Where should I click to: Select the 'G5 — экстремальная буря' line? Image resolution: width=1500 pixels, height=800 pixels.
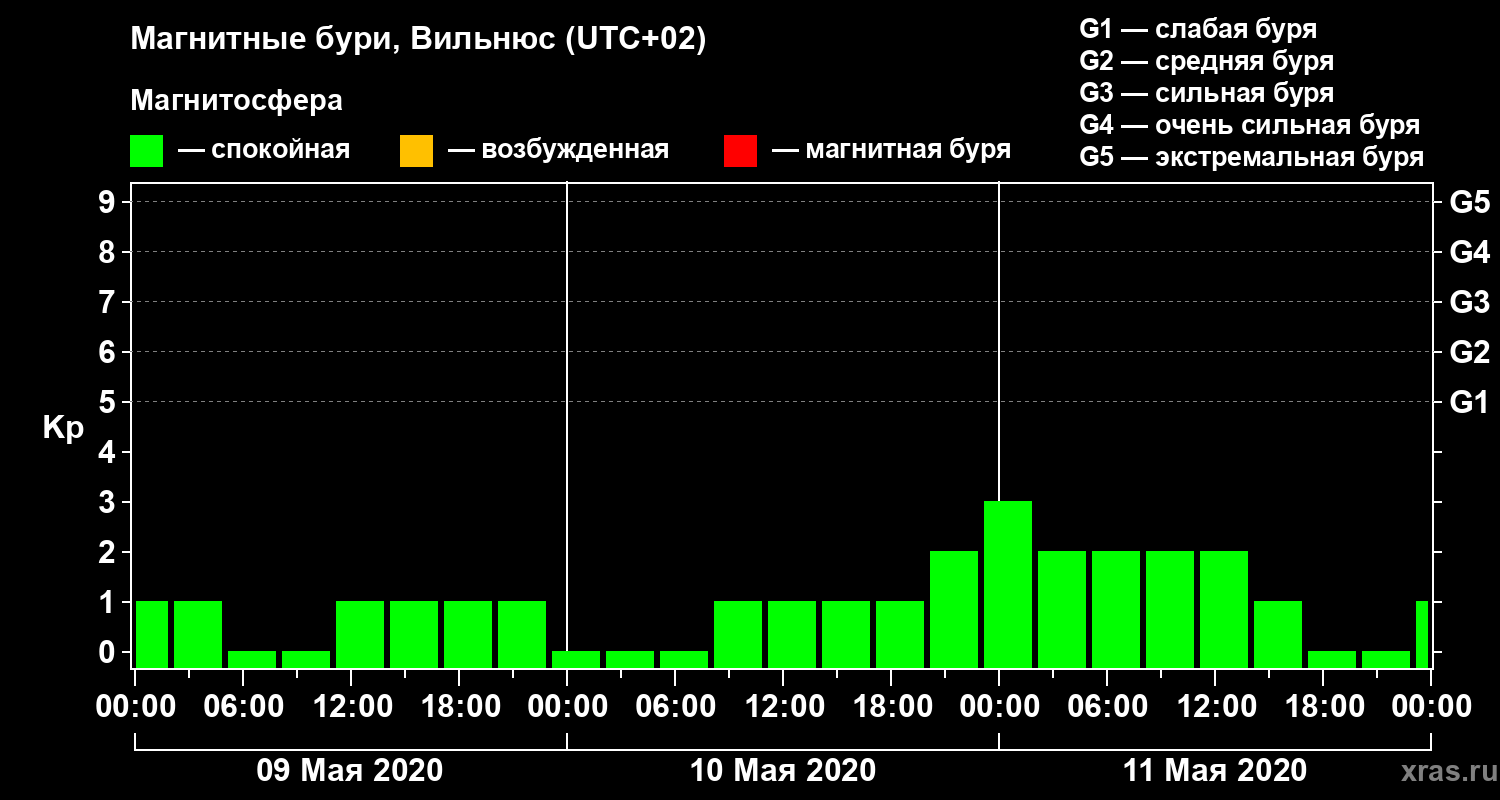[x=1251, y=157]
